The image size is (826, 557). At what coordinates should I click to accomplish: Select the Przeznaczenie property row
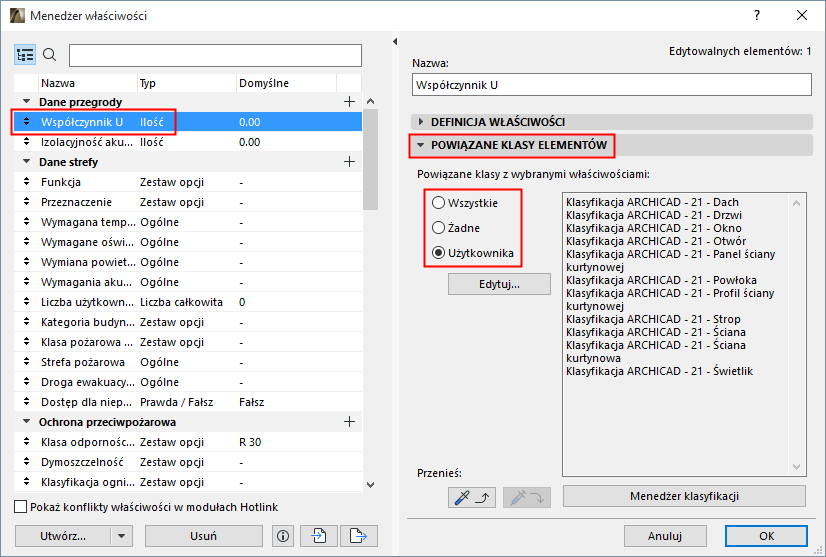pos(188,202)
